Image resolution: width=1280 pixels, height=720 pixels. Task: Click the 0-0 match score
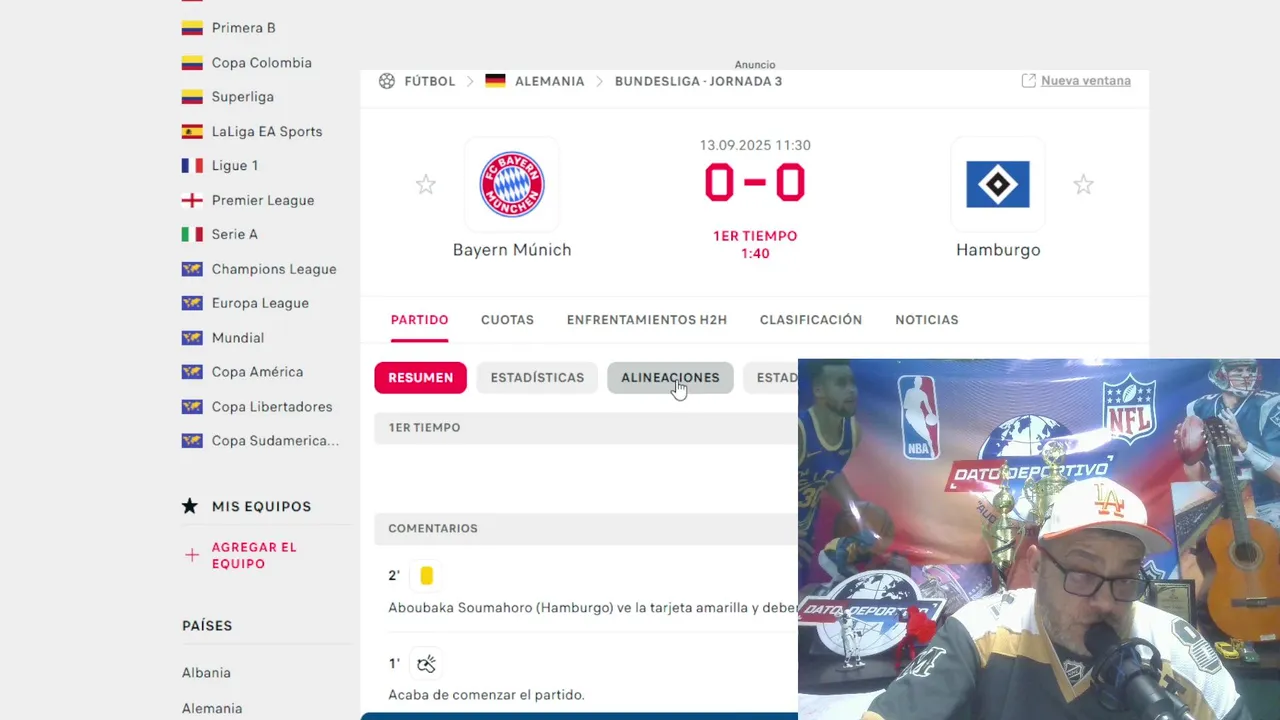click(755, 183)
